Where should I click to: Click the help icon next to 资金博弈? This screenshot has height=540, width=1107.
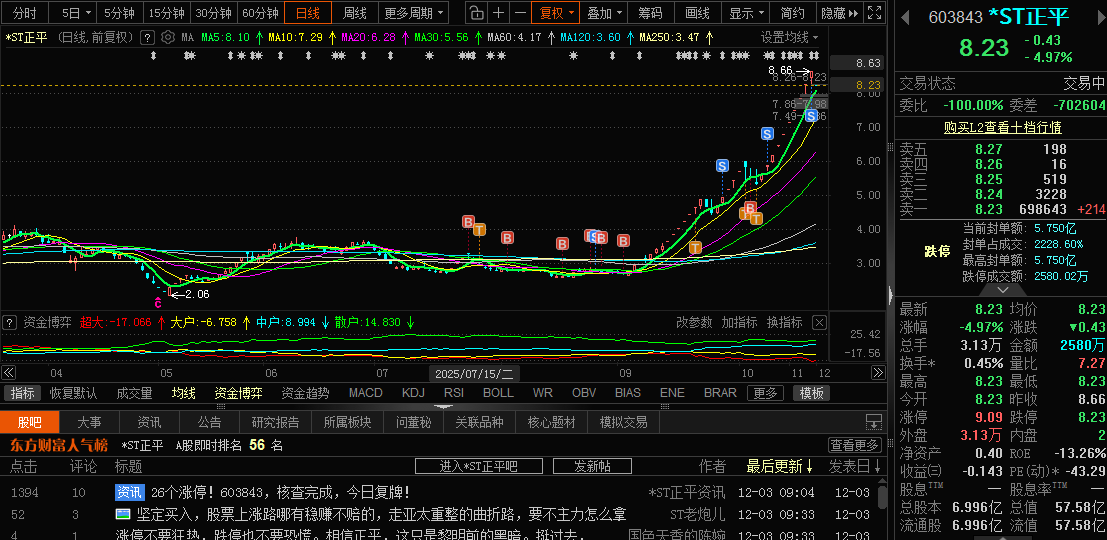pyautogui.click(x=10, y=322)
